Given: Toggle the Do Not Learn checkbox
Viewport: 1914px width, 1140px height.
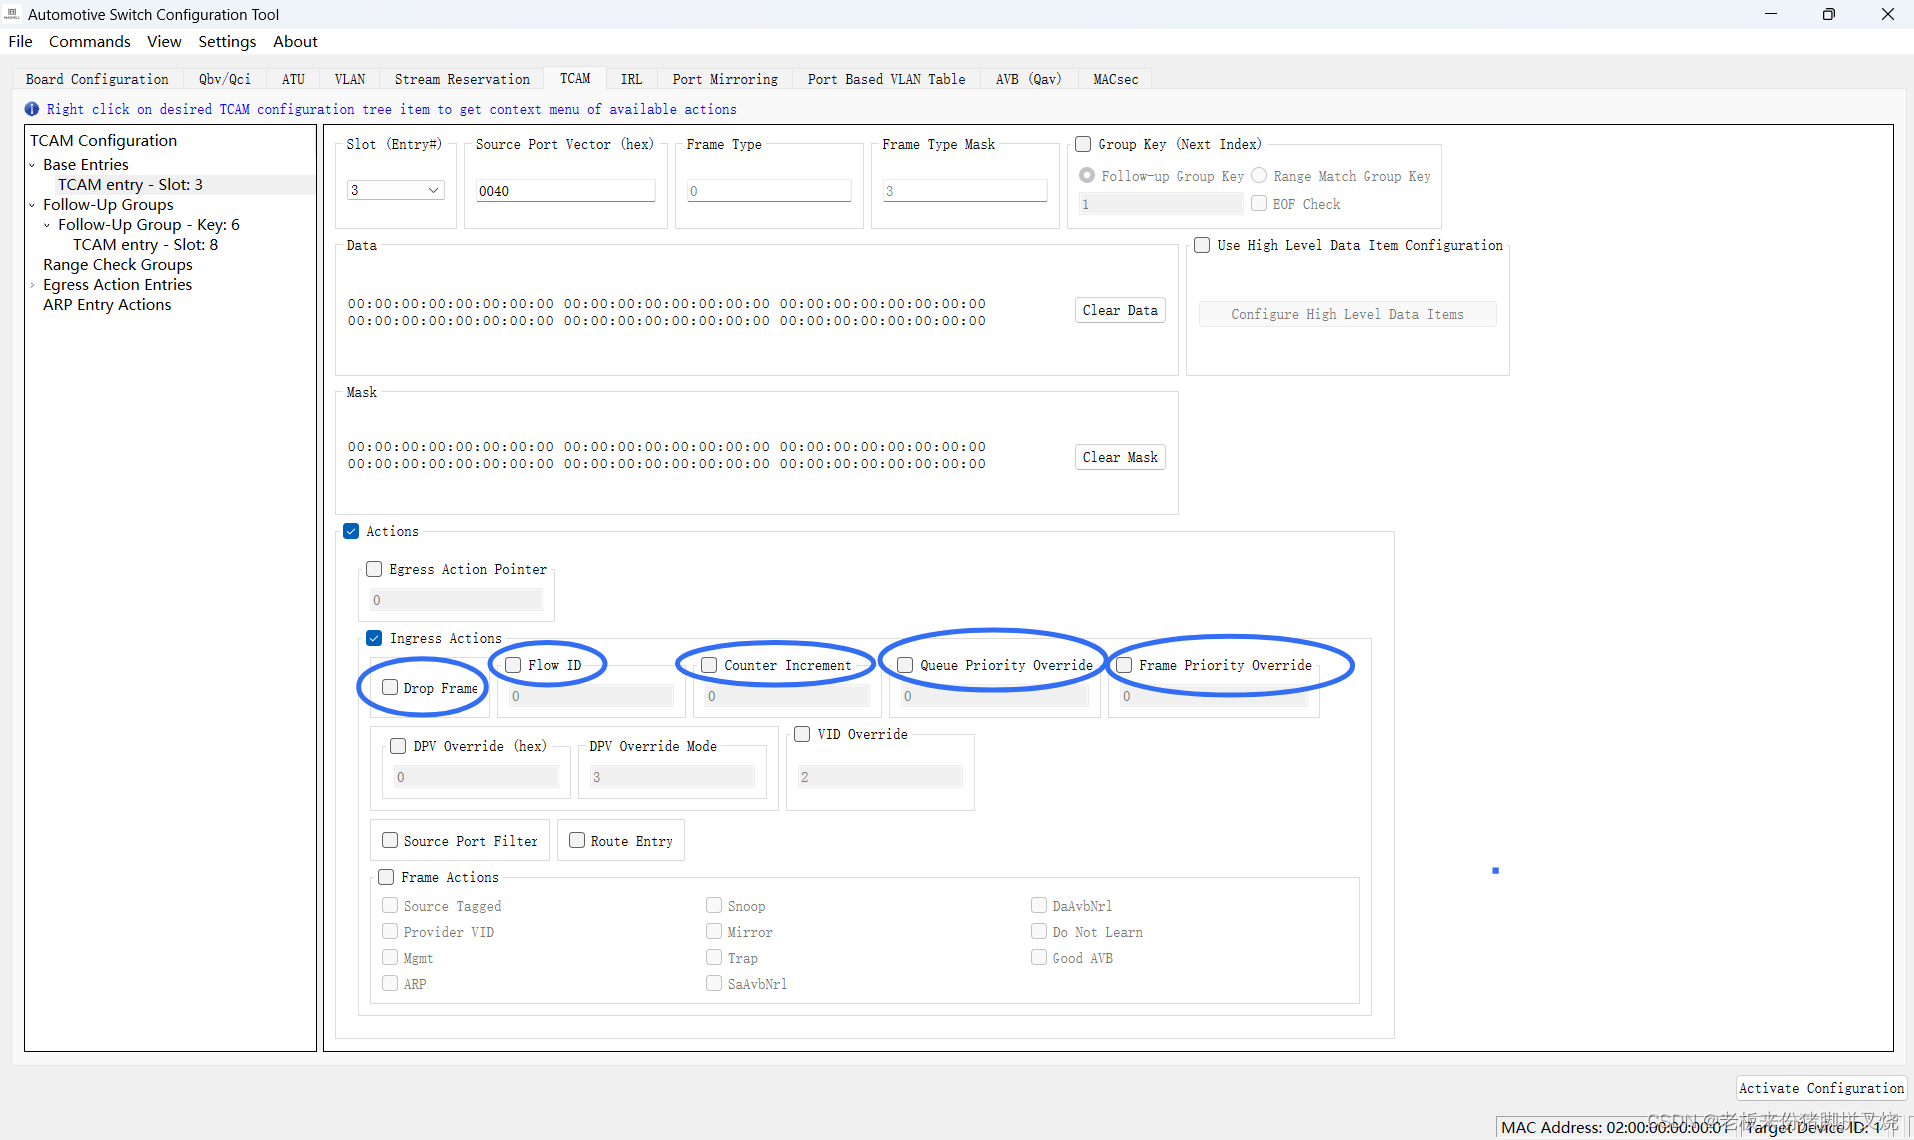Looking at the screenshot, I should [x=1039, y=931].
